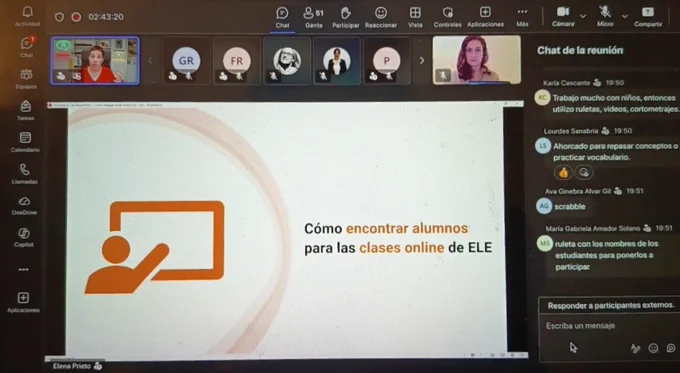Show more apps via sidebar ellipsis
680x373 pixels.
pos(23,269)
